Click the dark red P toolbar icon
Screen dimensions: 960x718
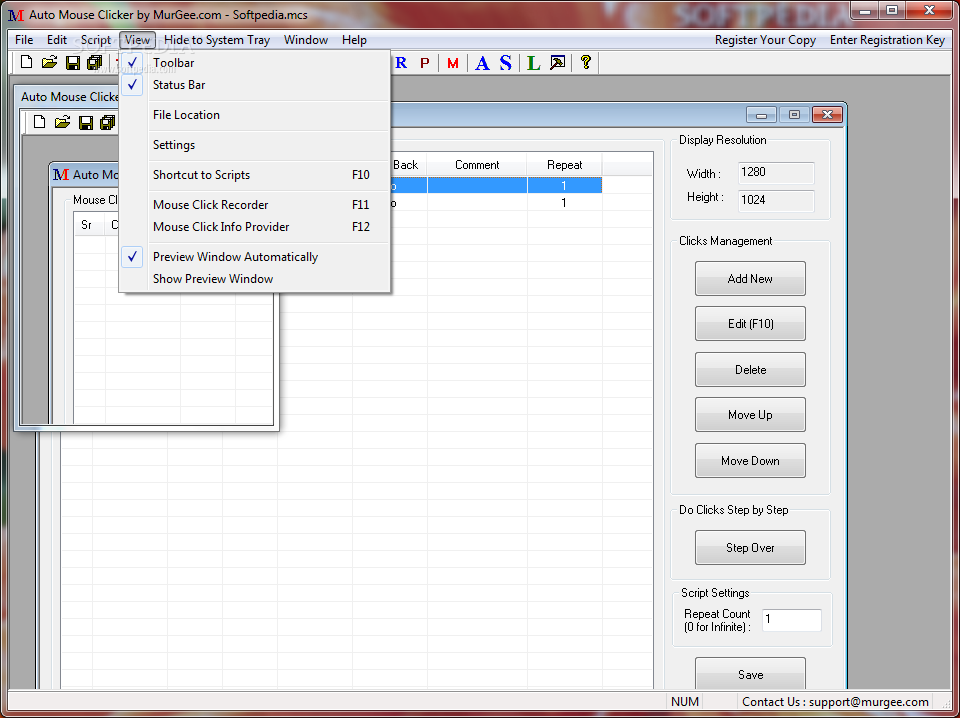425,63
